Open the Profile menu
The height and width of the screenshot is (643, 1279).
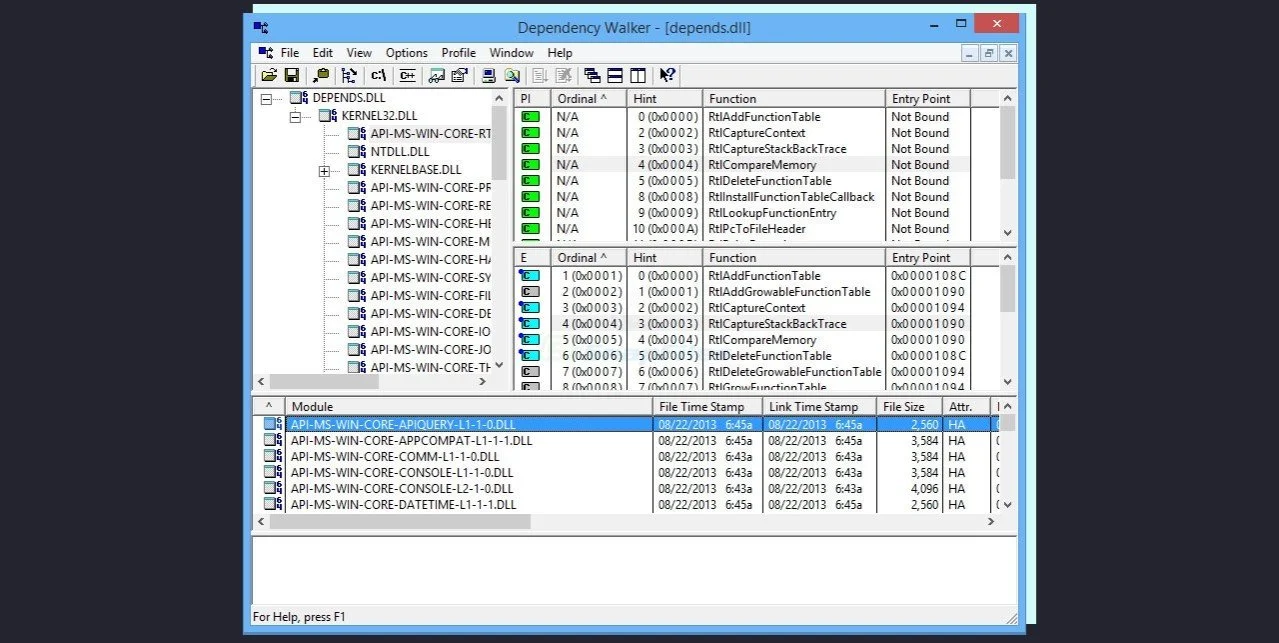[x=459, y=53]
